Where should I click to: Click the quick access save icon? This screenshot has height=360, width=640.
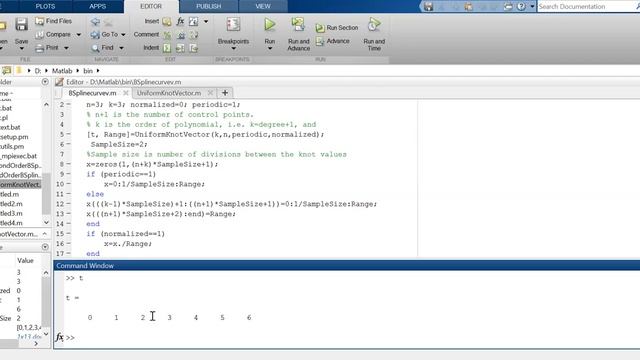[428, 7]
